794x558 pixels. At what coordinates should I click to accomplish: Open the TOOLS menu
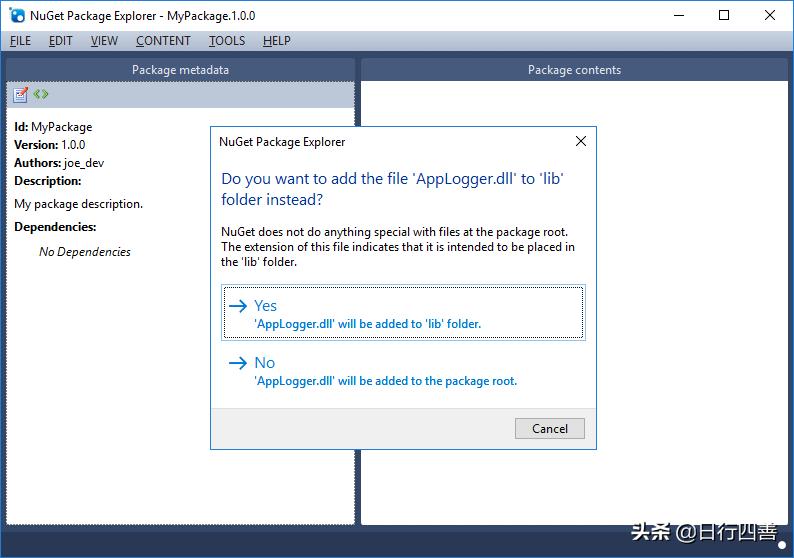227,41
